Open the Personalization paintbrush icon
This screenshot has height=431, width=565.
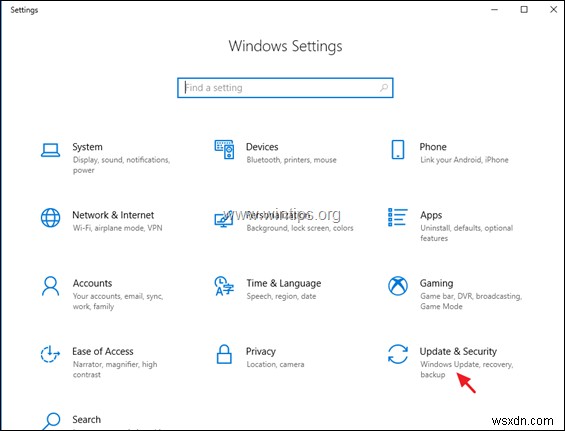pos(224,219)
